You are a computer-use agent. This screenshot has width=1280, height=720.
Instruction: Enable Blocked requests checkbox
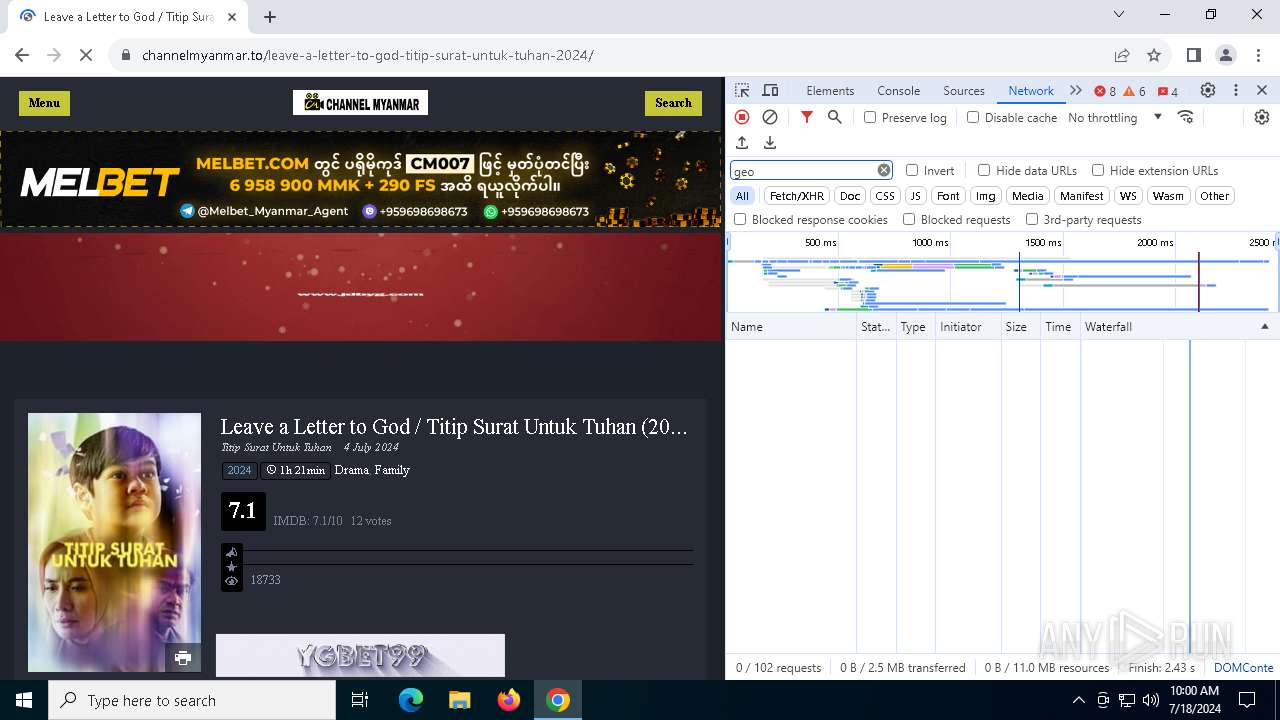909,219
